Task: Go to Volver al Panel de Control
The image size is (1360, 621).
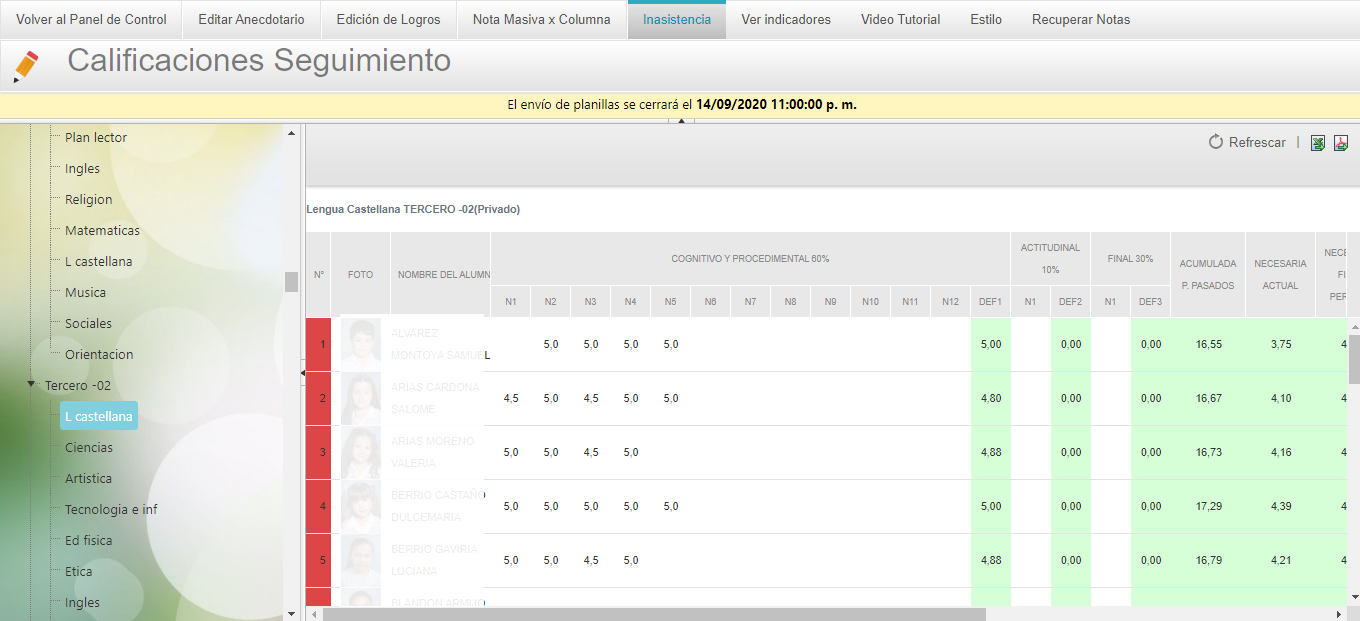Action: (91, 19)
